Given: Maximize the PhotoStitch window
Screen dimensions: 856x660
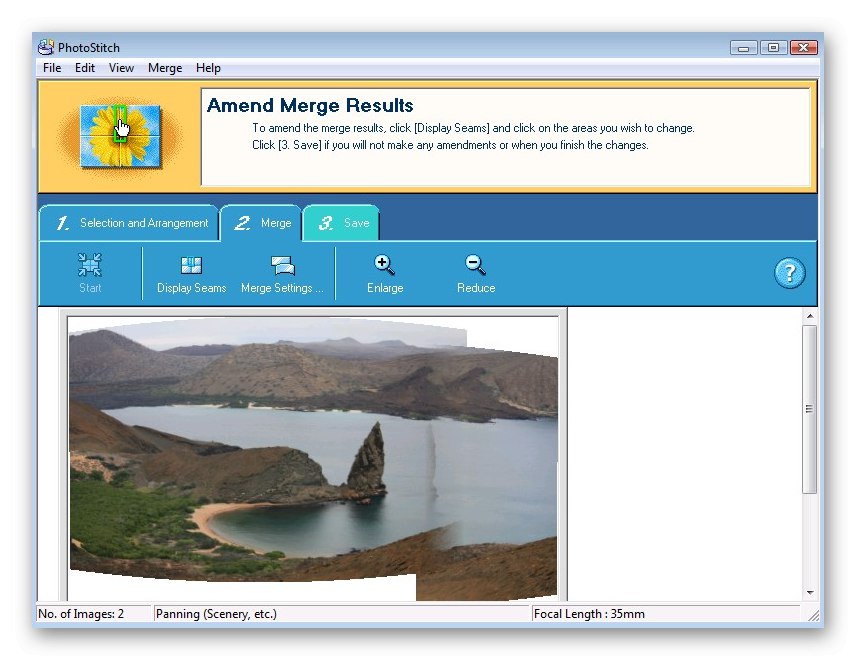Looking at the screenshot, I should 773,48.
